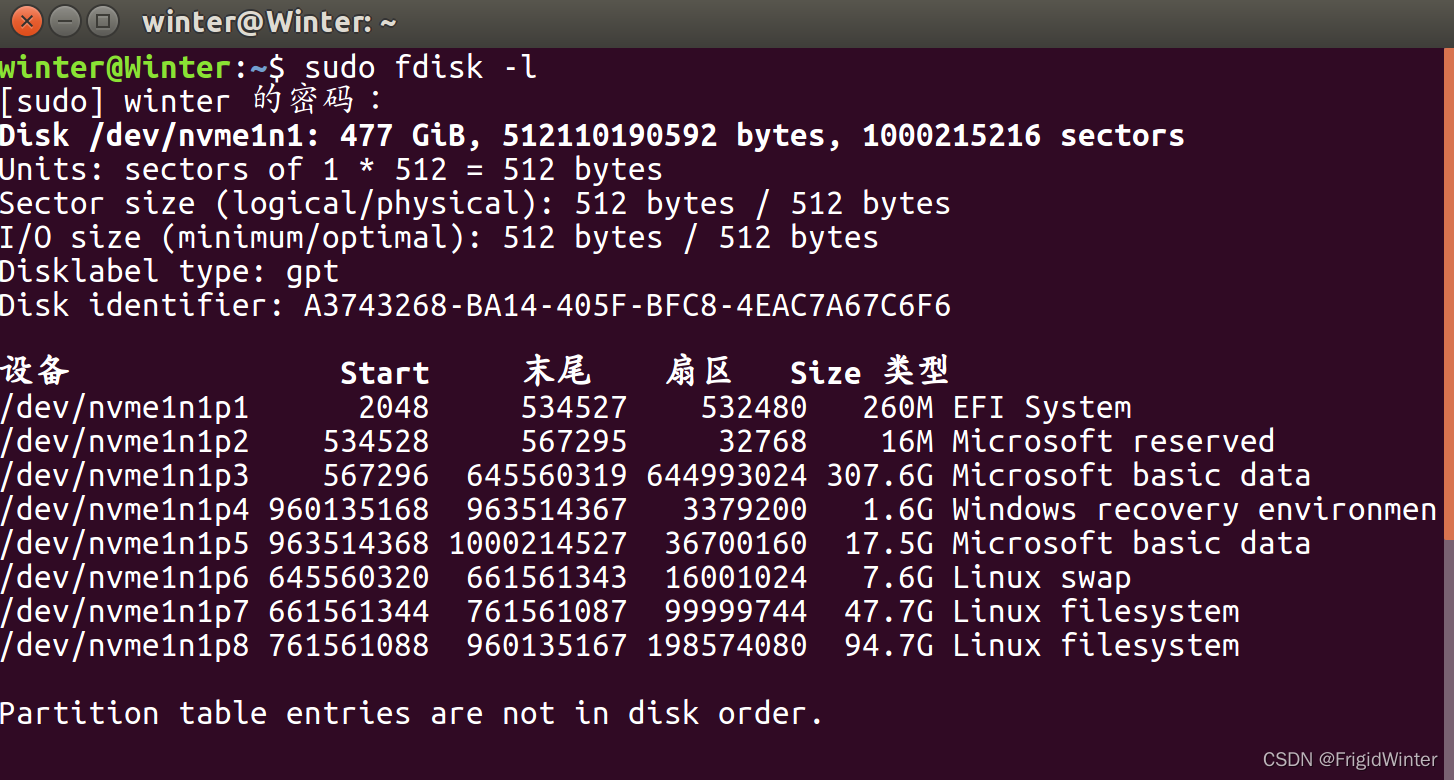The image size is (1454, 780).
Task: Click the "EFI System" partition type
Action: (x=1041, y=408)
